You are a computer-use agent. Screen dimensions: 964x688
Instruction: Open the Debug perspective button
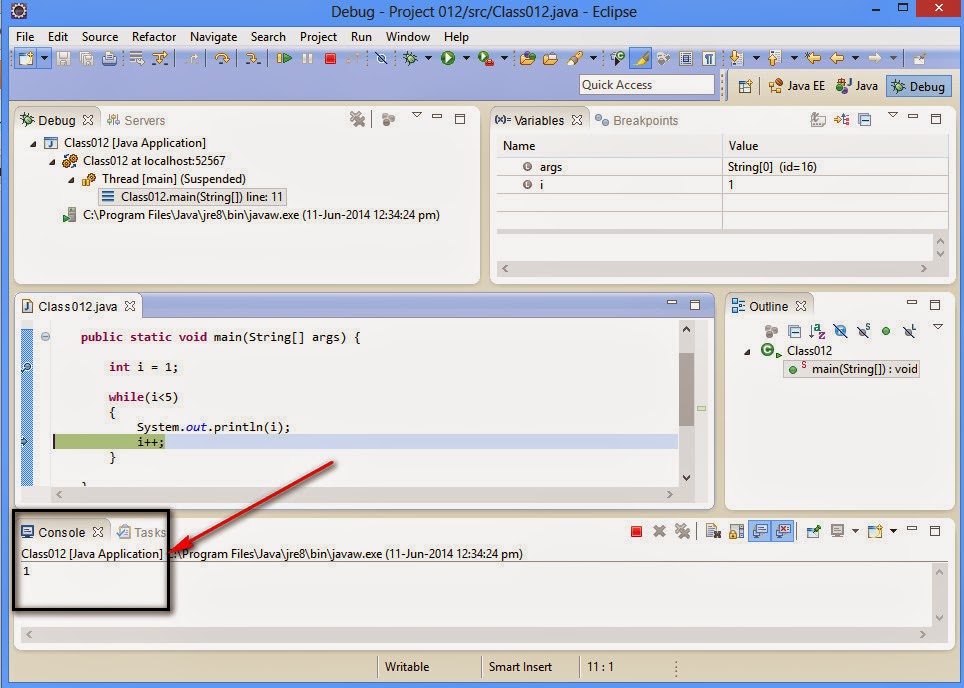pos(919,86)
